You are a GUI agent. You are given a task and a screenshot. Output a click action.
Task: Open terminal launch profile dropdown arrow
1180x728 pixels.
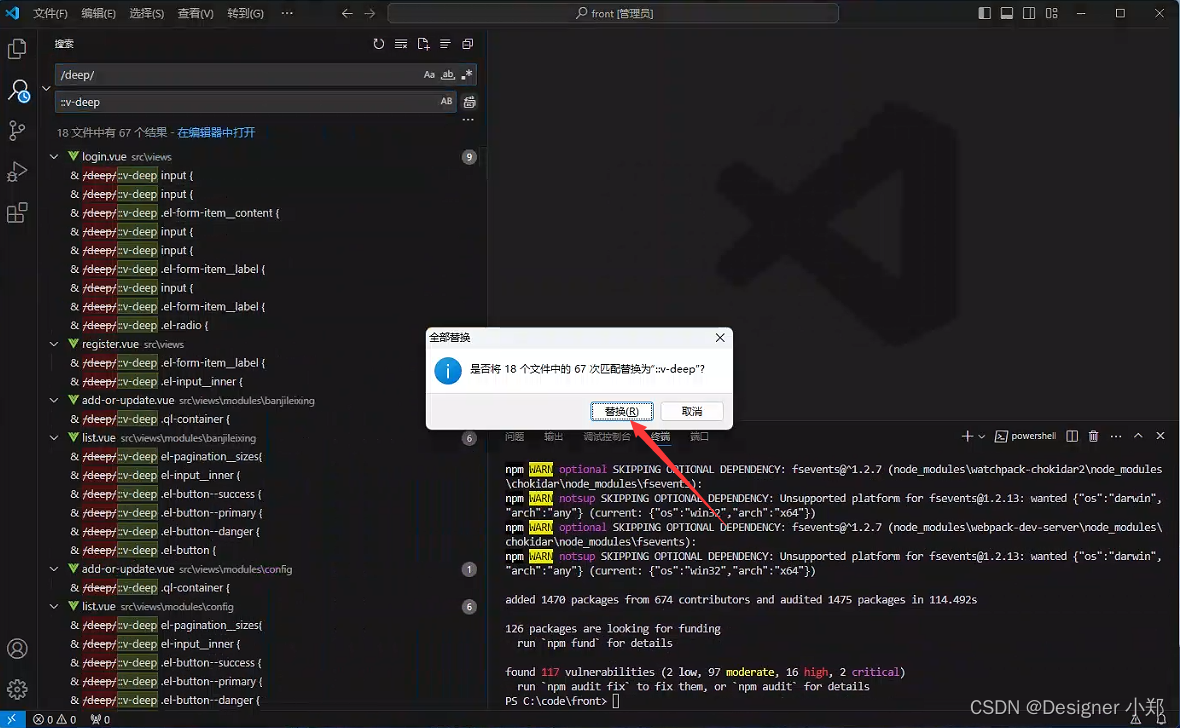click(982, 437)
